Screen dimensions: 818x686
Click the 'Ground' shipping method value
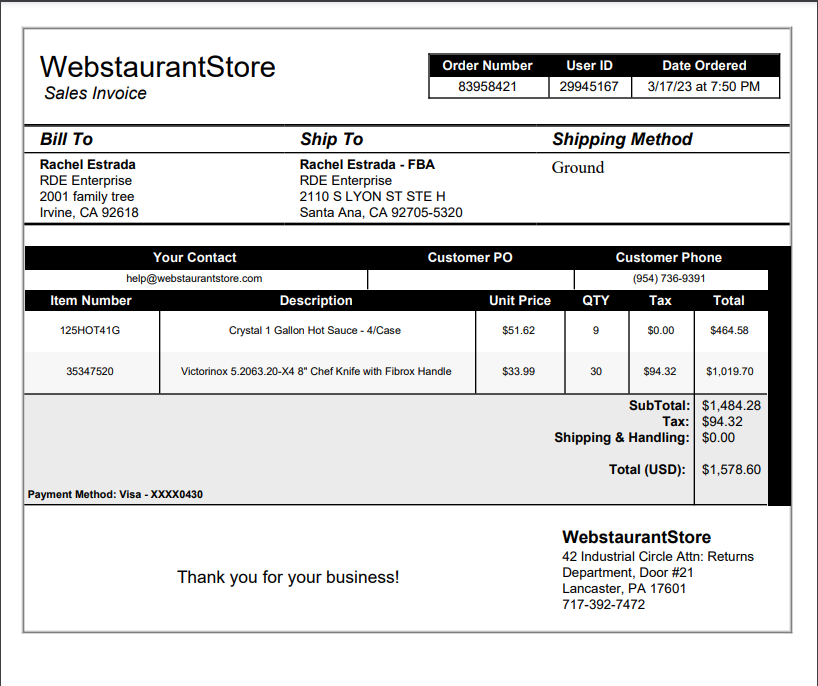578,168
